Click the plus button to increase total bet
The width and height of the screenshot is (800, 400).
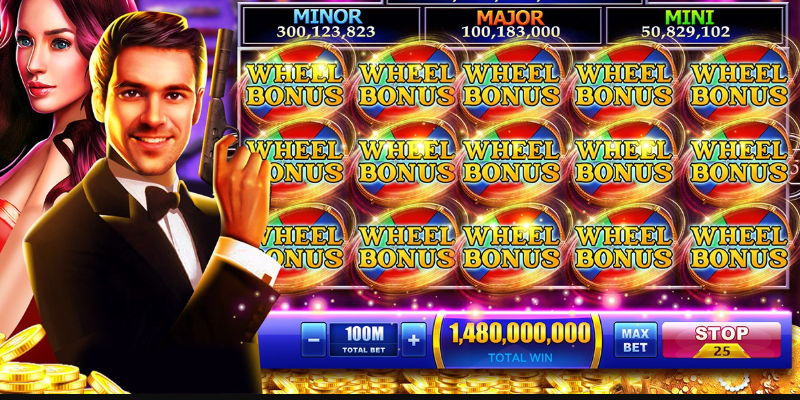414,340
